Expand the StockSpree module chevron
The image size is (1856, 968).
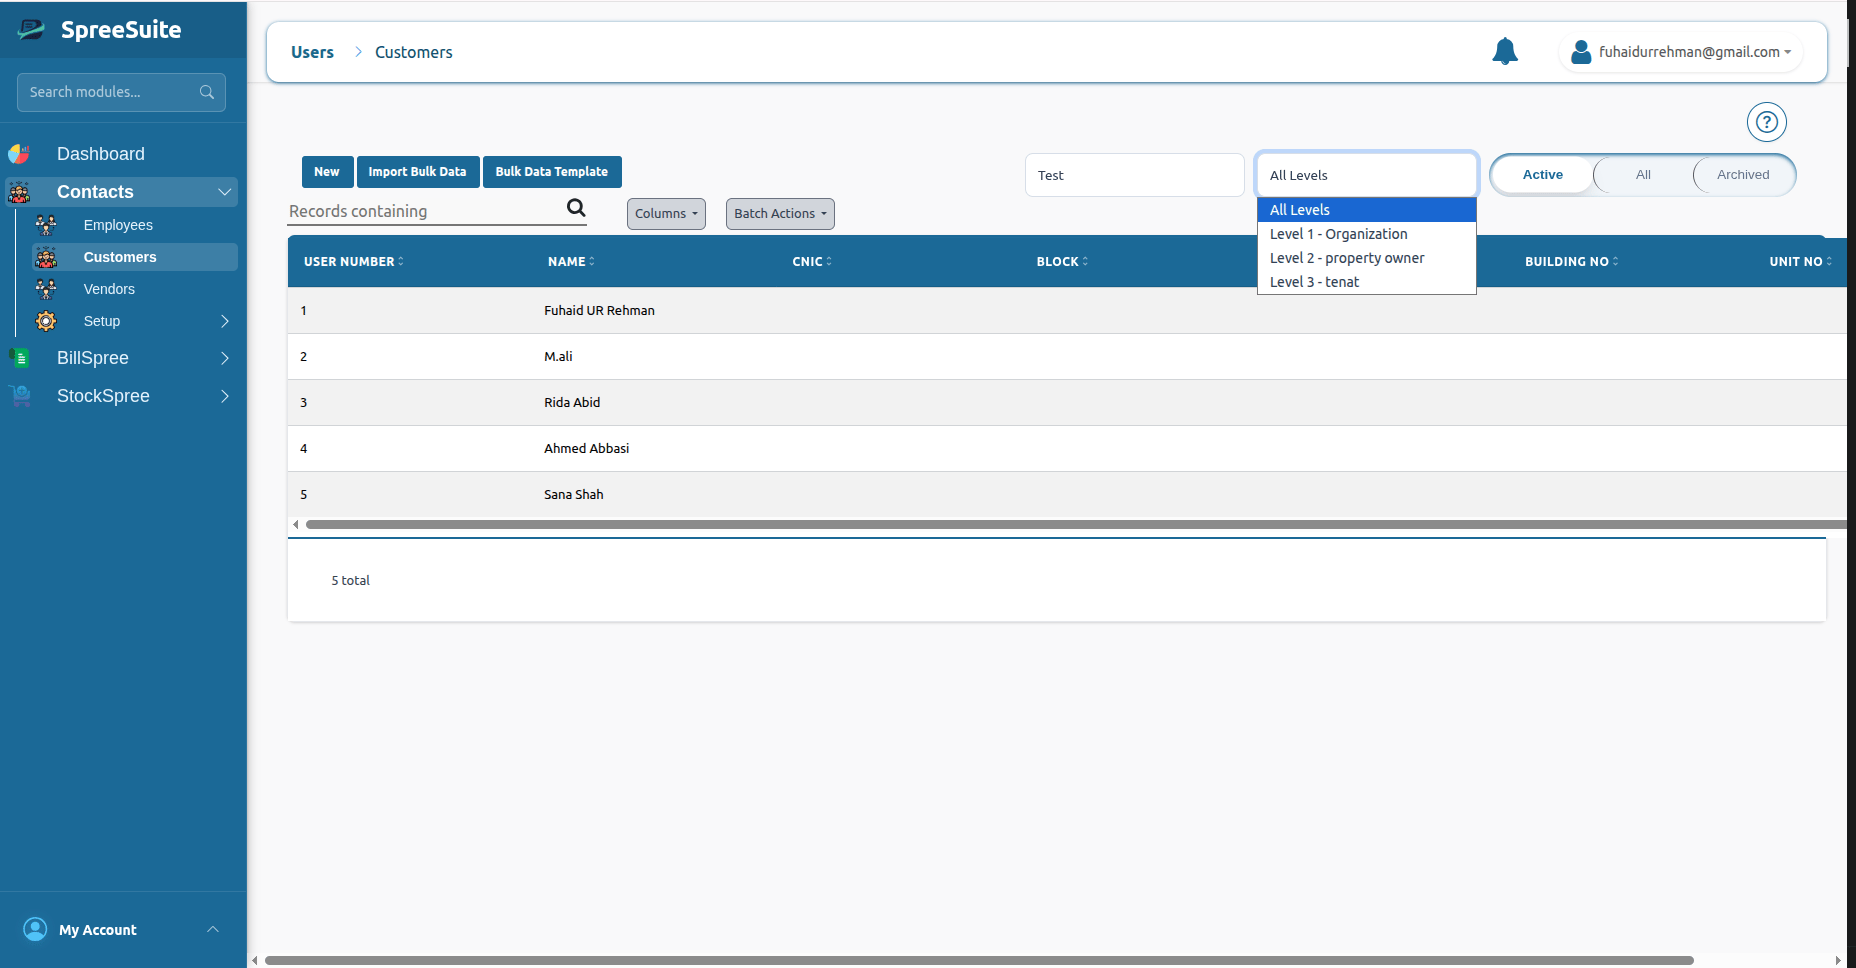tap(225, 396)
